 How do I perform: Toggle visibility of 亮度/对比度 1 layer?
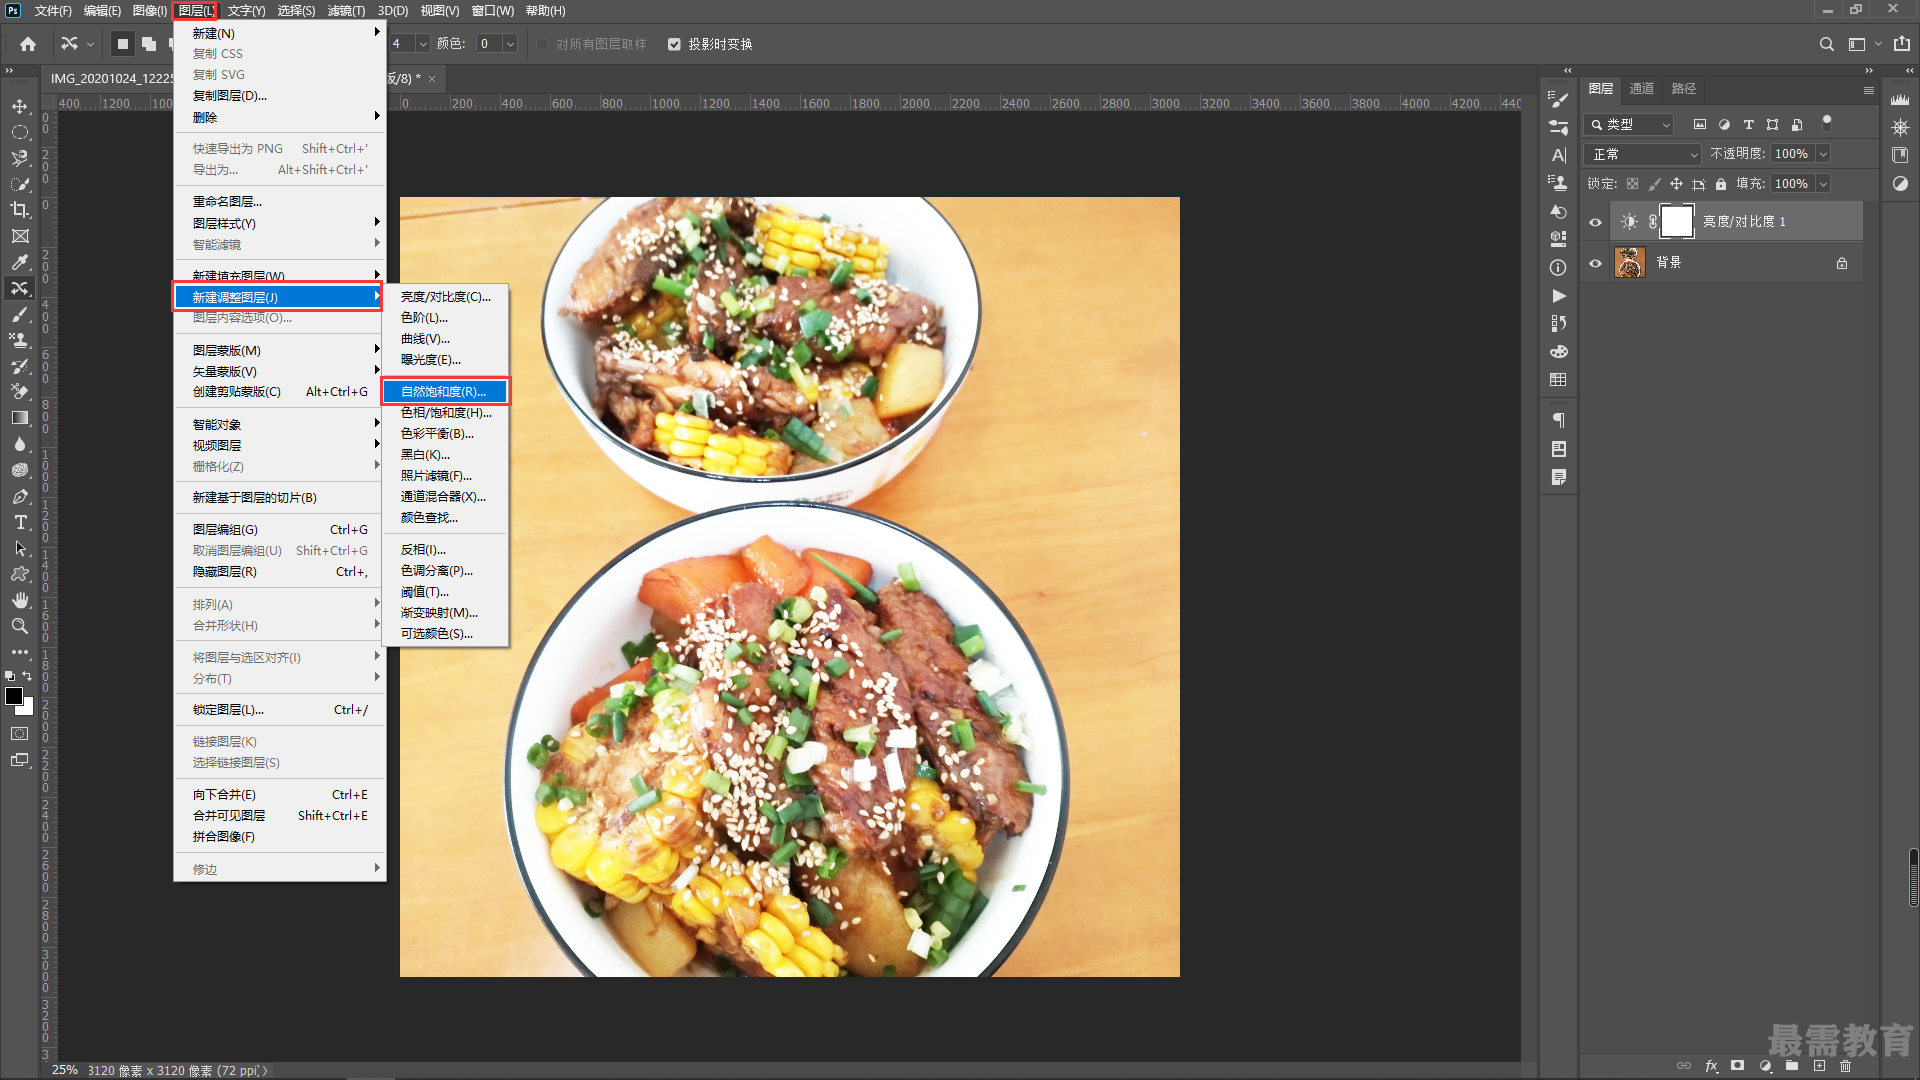1595,222
